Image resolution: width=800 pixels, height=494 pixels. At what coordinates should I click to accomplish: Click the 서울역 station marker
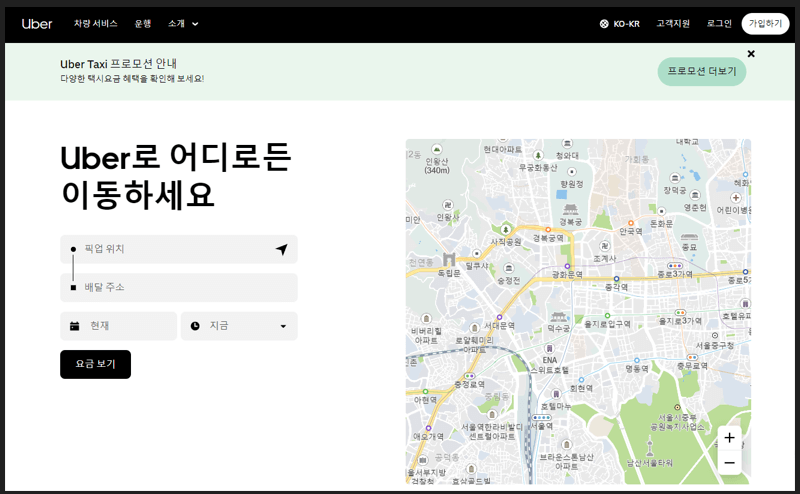[x=541, y=417]
